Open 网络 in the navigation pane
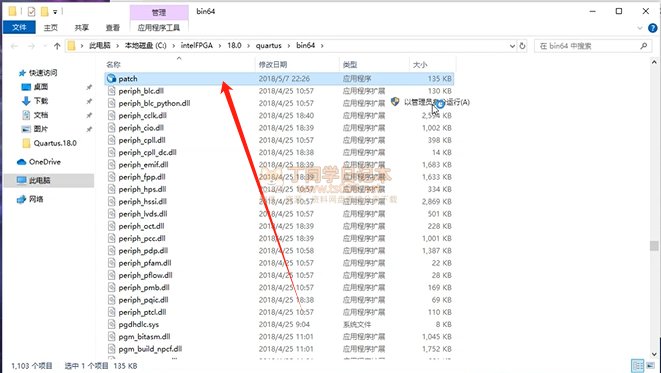The image size is (661, 373). [36, 199]
